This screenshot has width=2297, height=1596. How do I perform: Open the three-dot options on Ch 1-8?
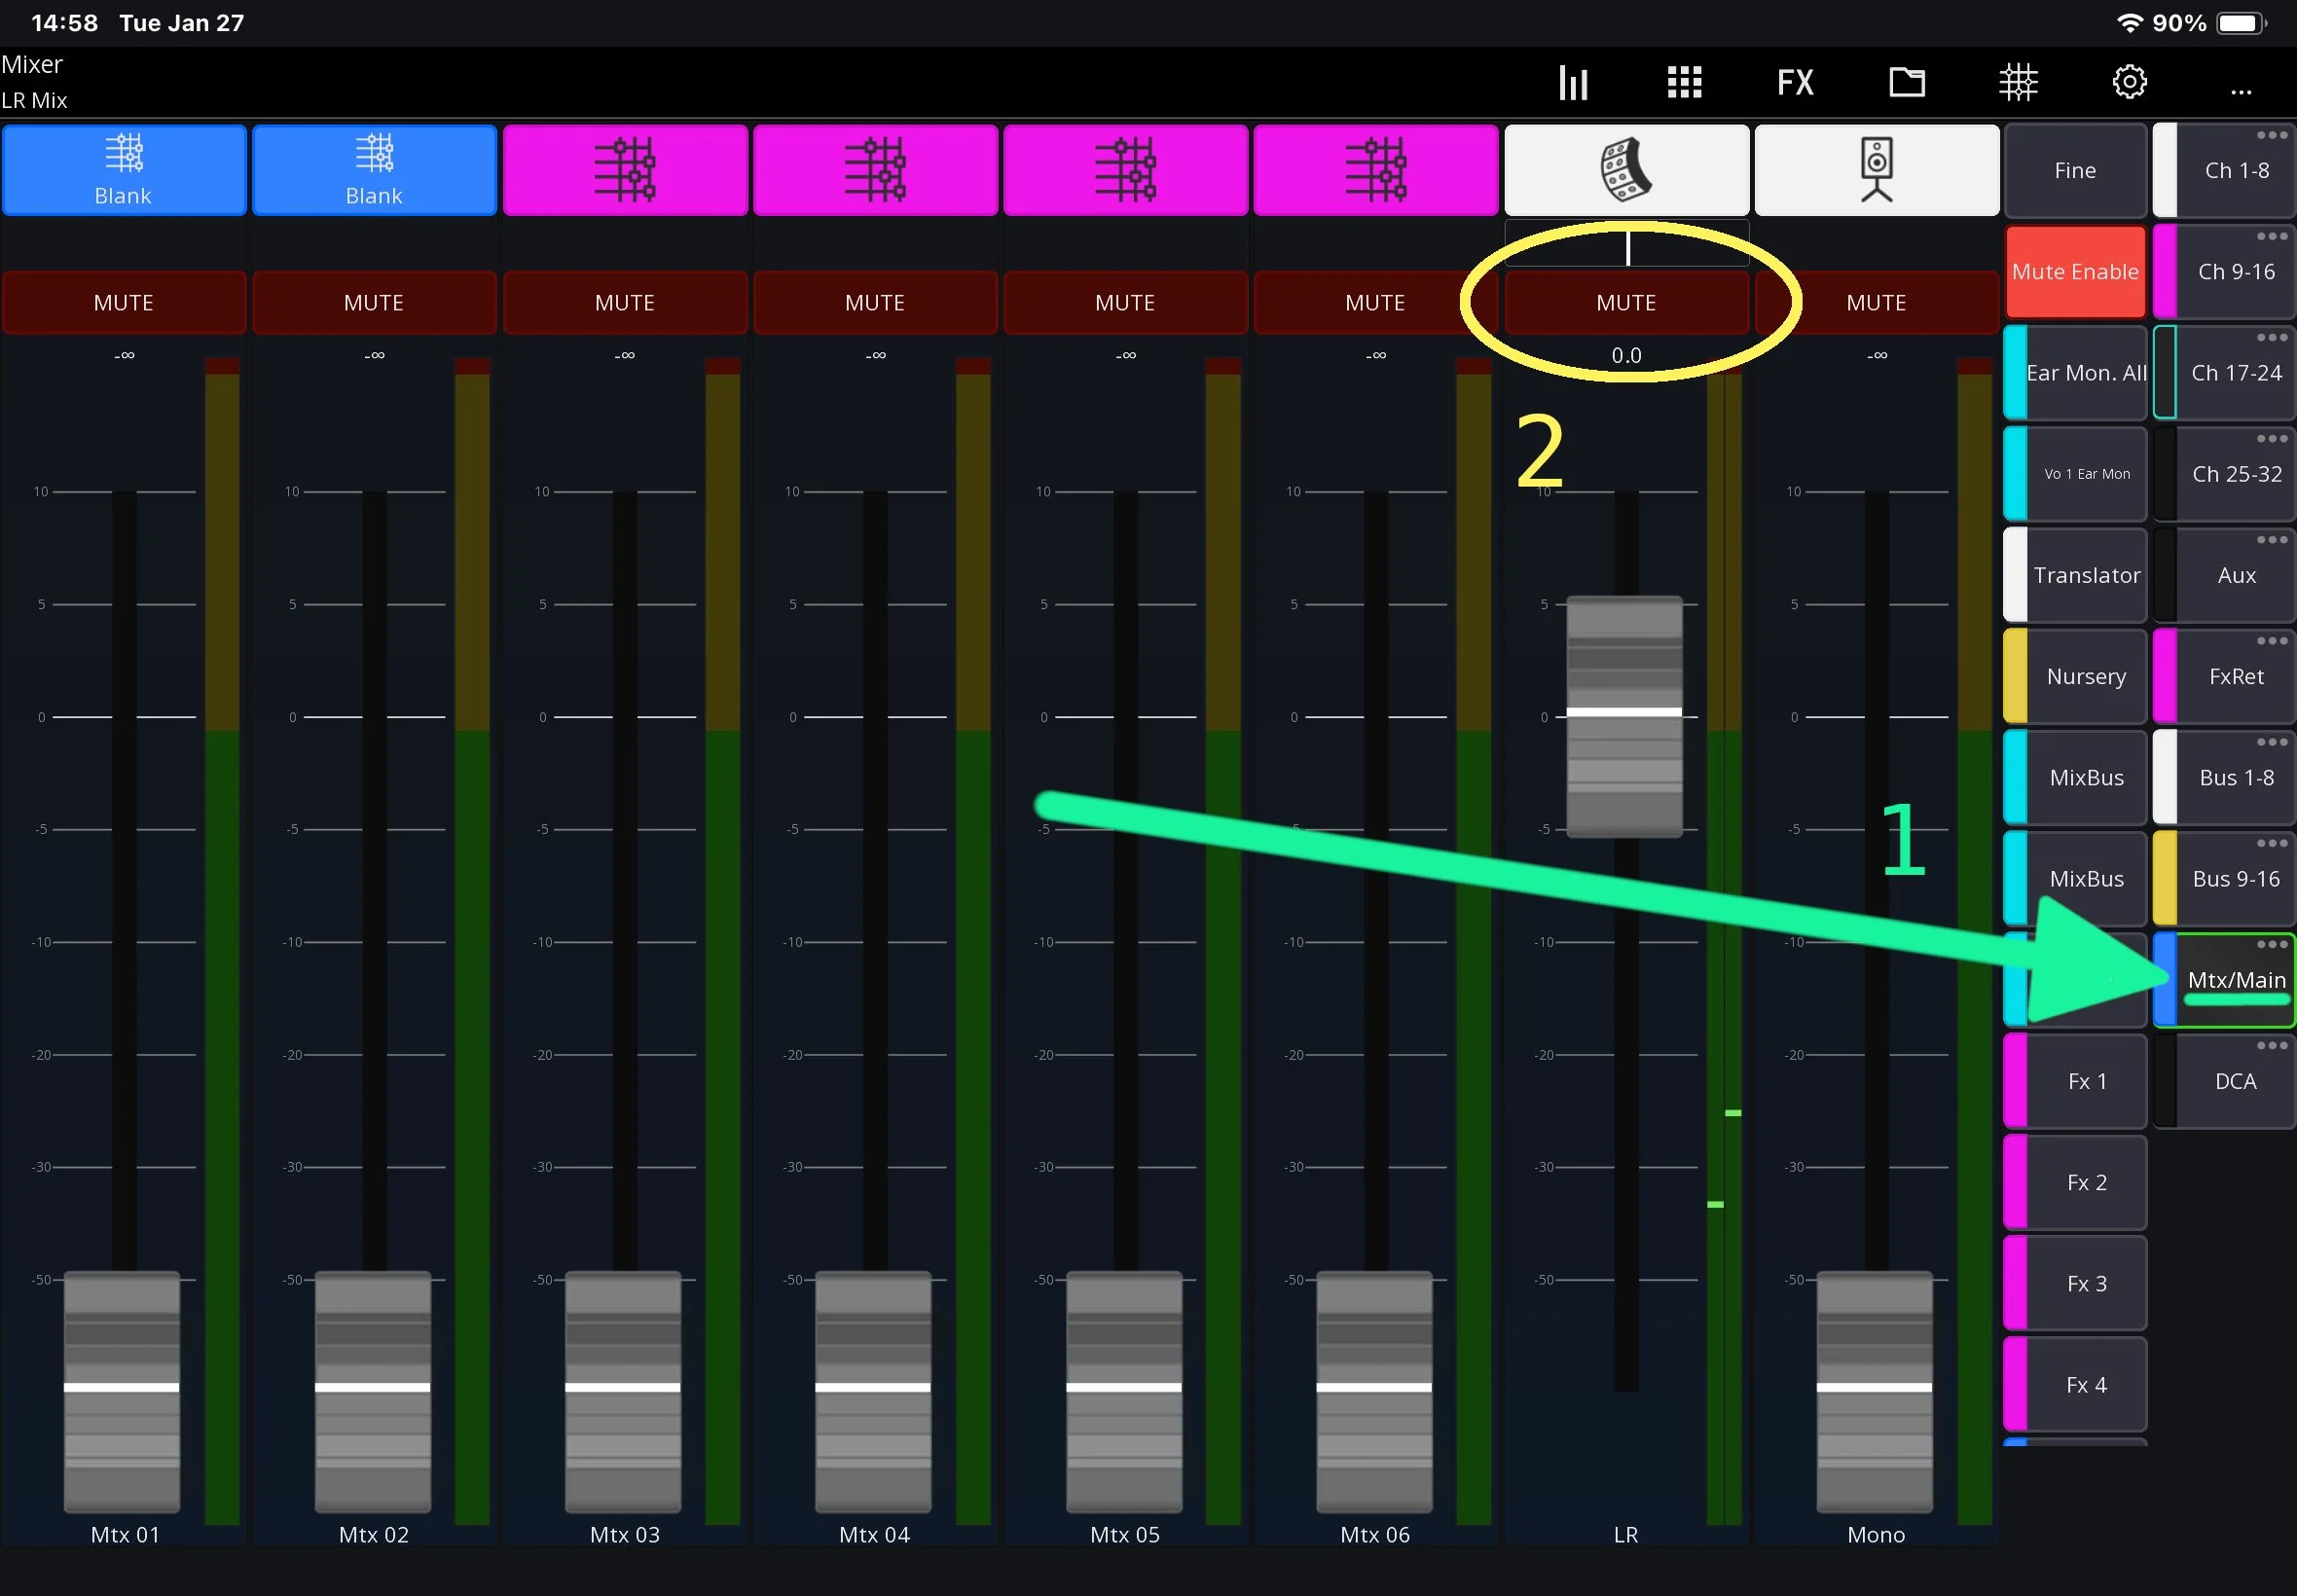(2271, 136)
